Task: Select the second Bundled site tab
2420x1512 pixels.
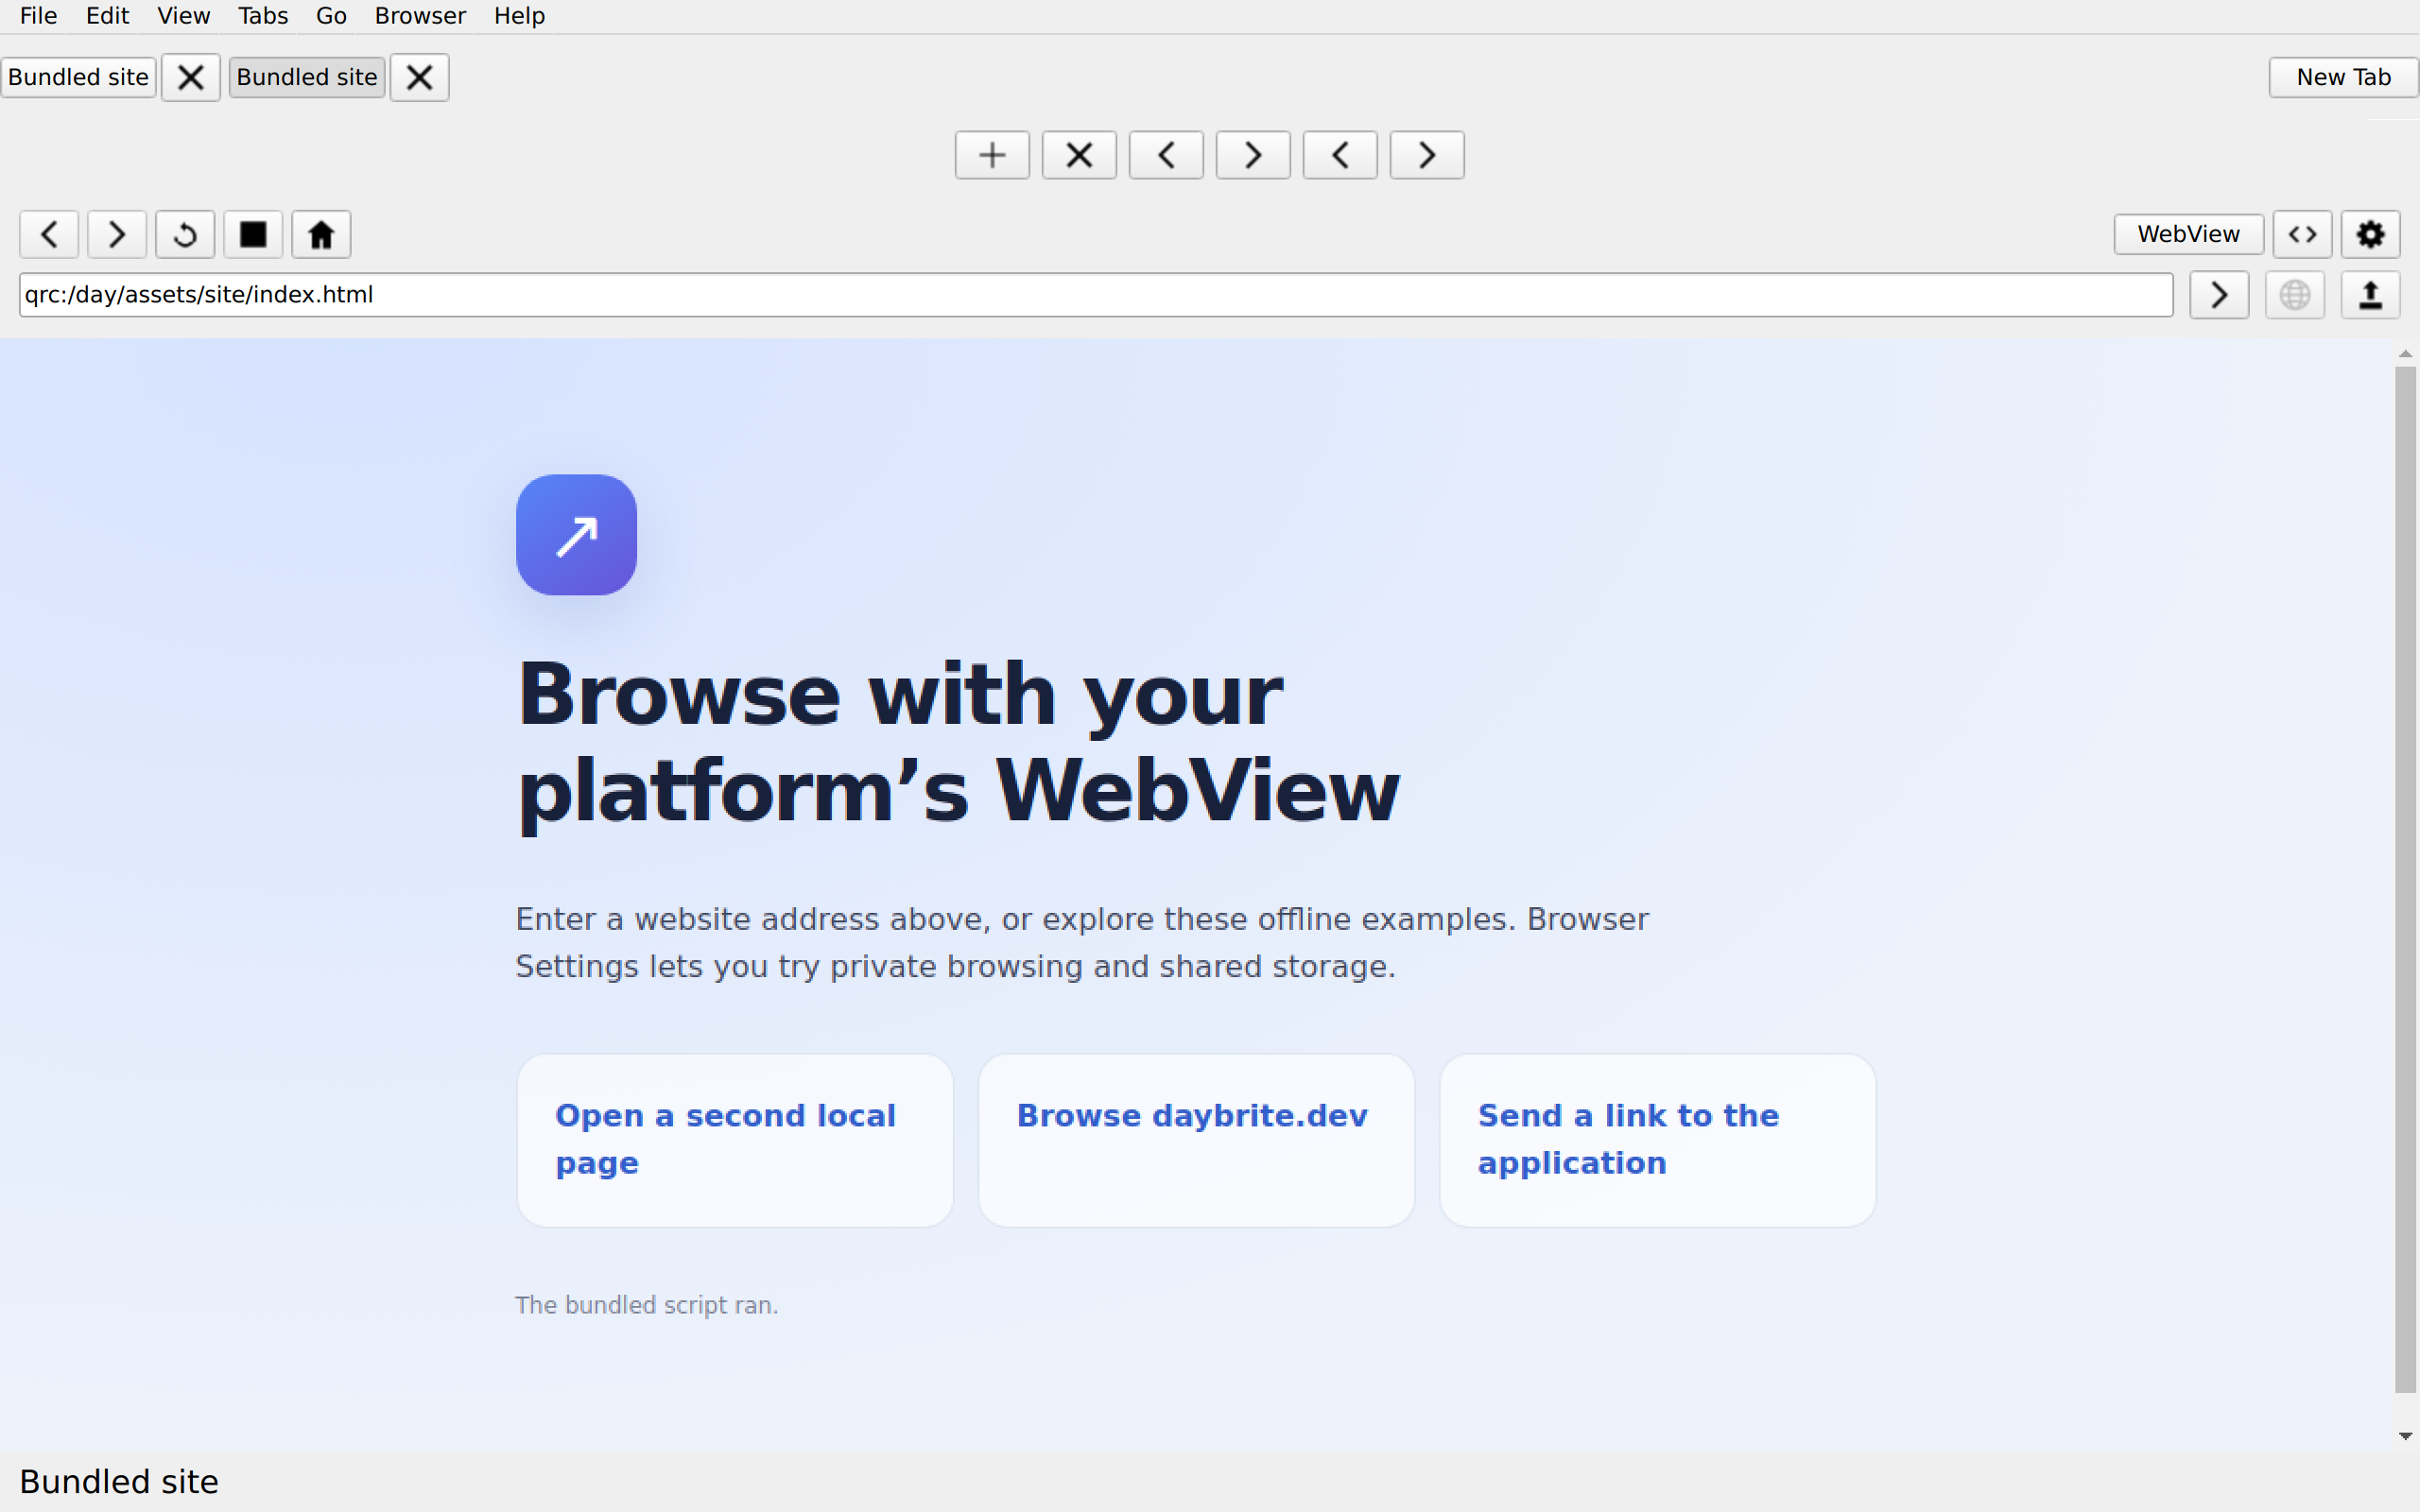Action: [x=307, y=77]
